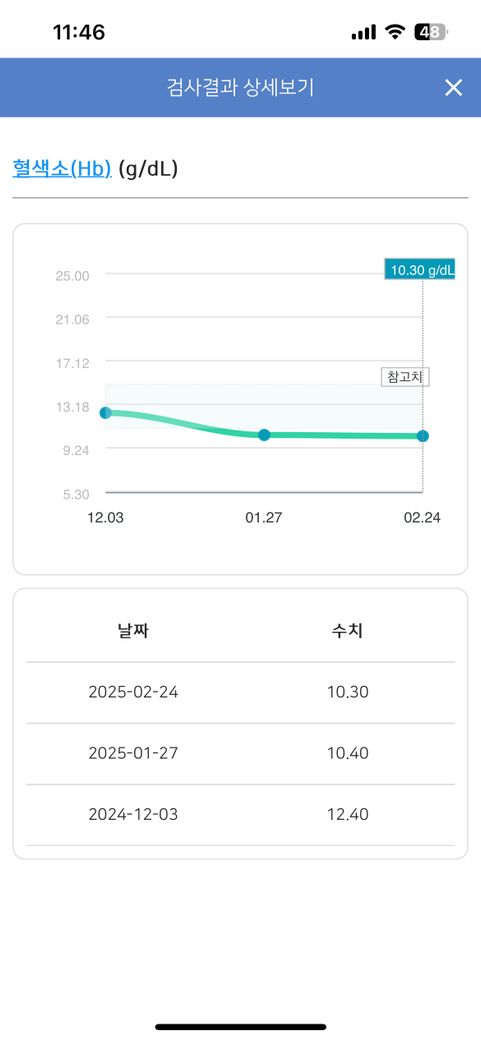The image size is (481, 1040).
Task: Select the 2024-12-03 table row
Action: click(240, 814)
